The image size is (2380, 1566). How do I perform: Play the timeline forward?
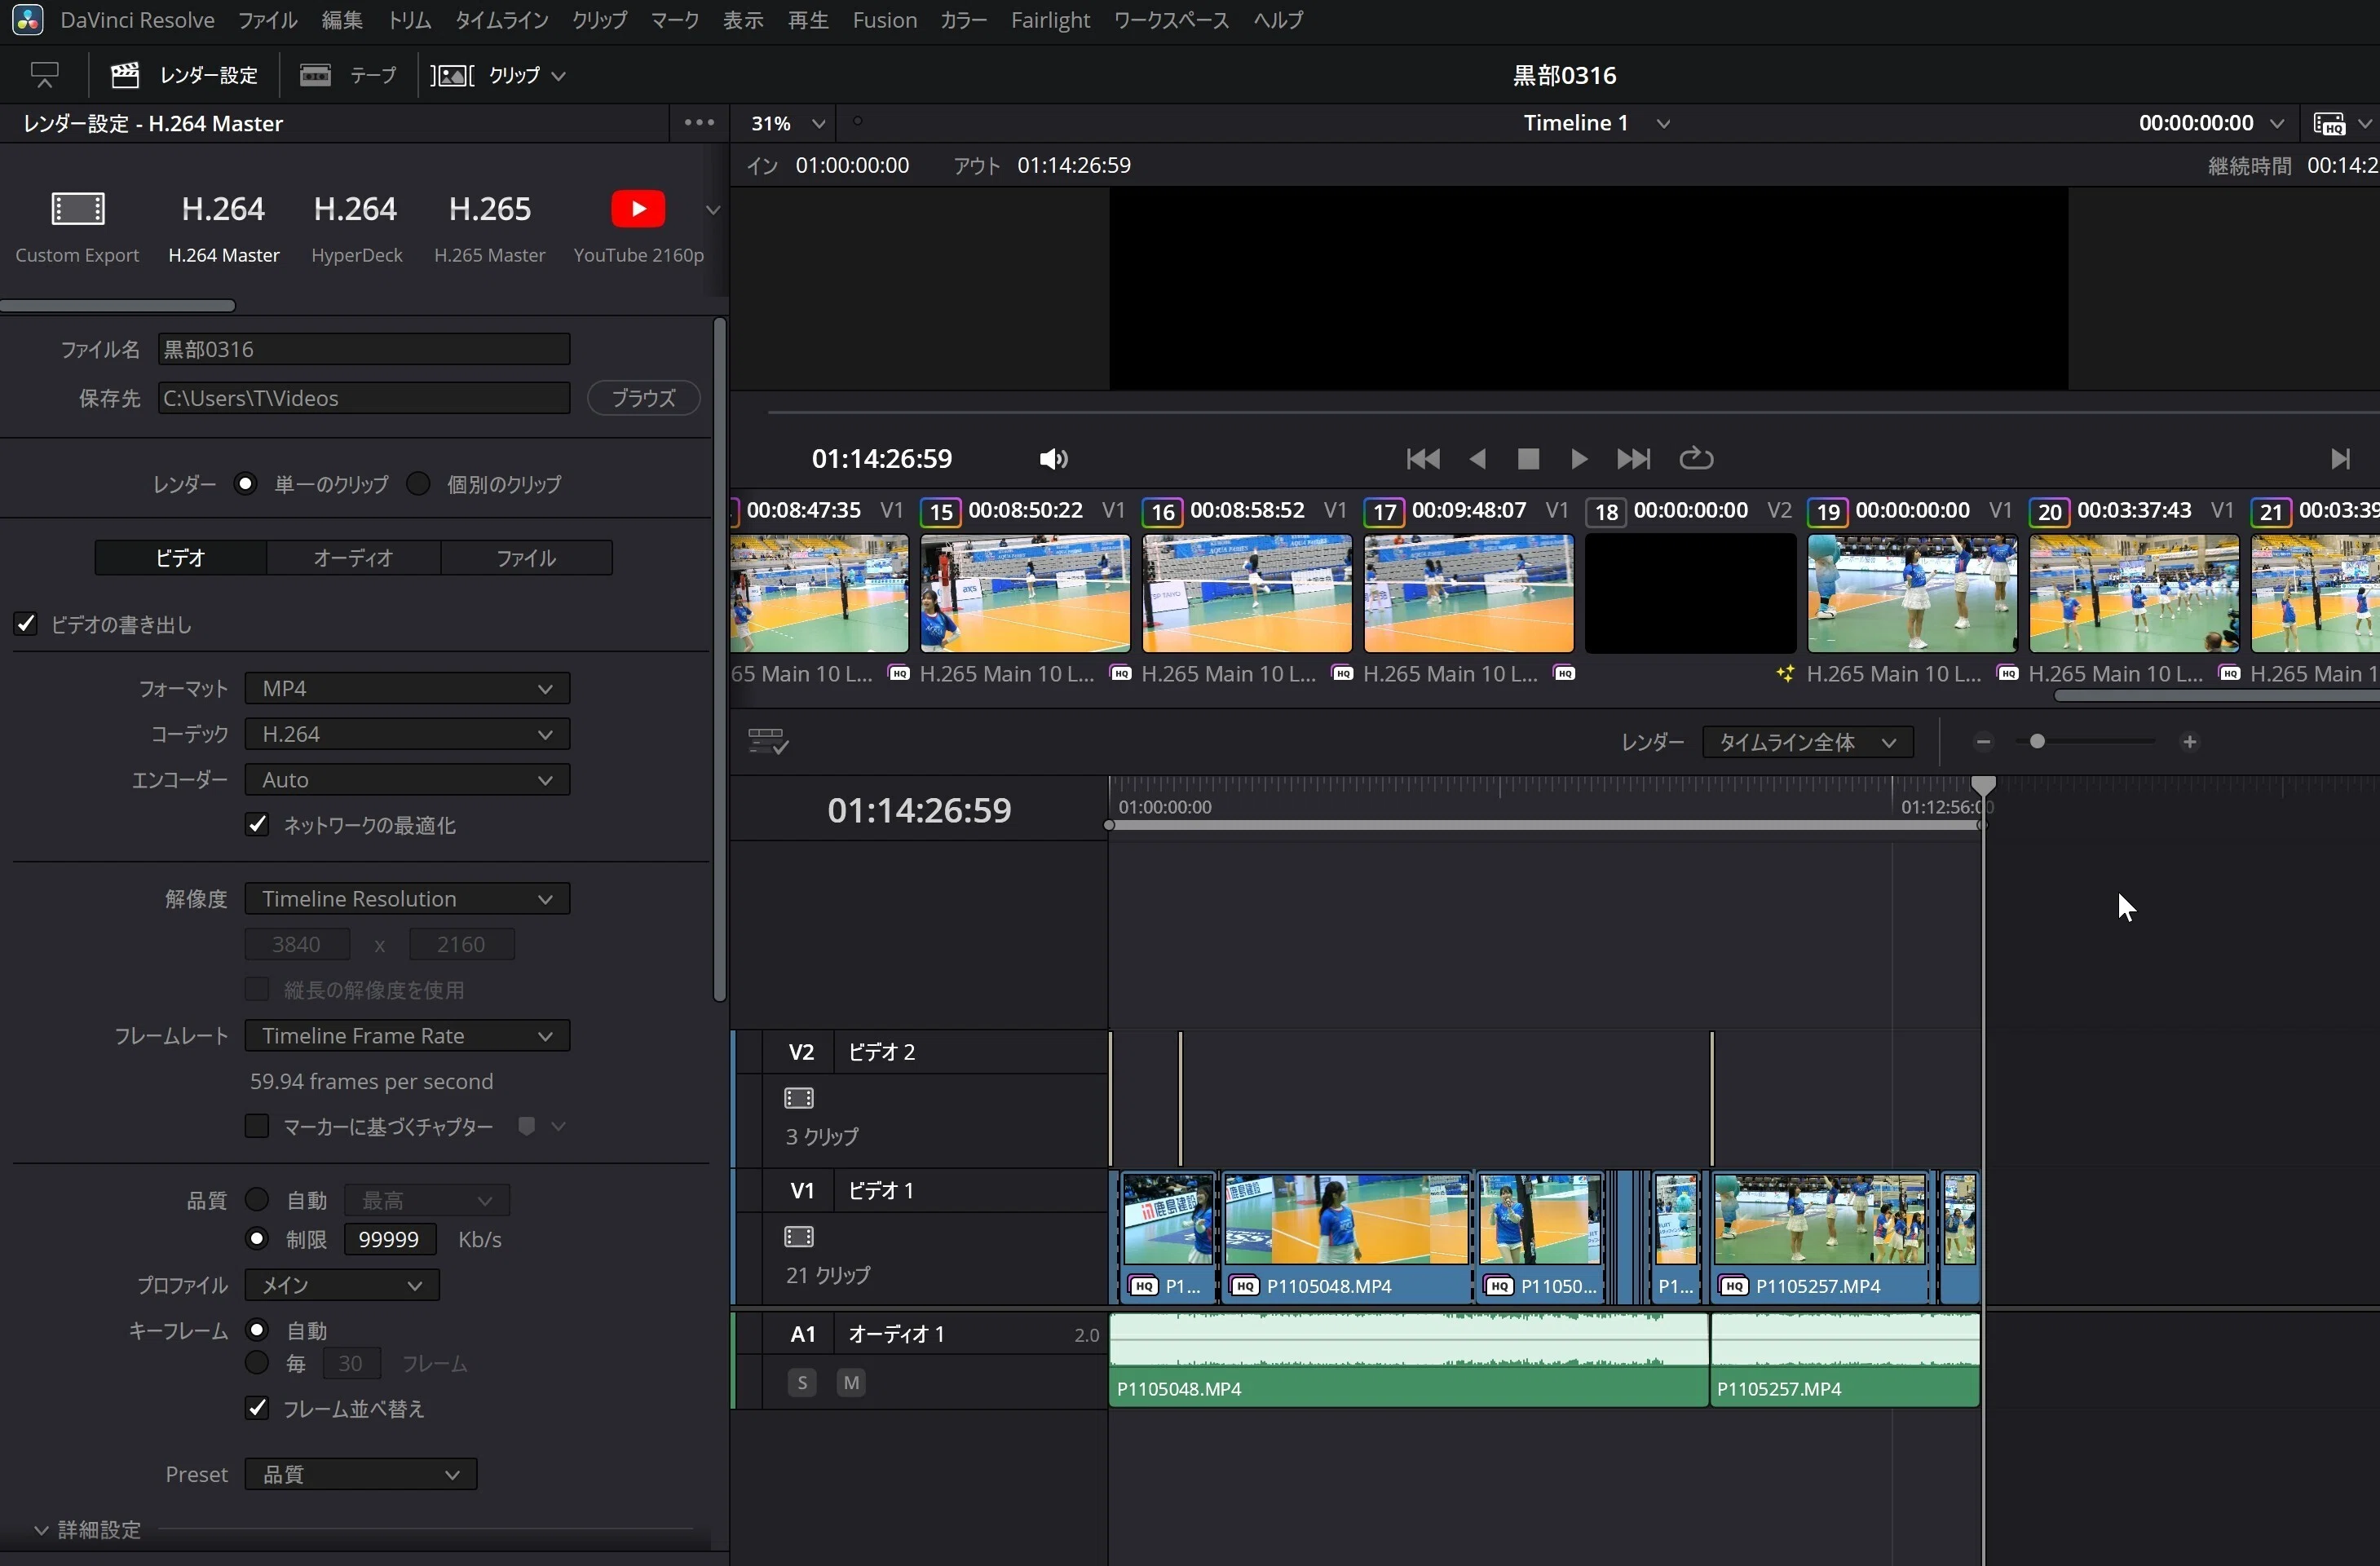pos(1579,459)
